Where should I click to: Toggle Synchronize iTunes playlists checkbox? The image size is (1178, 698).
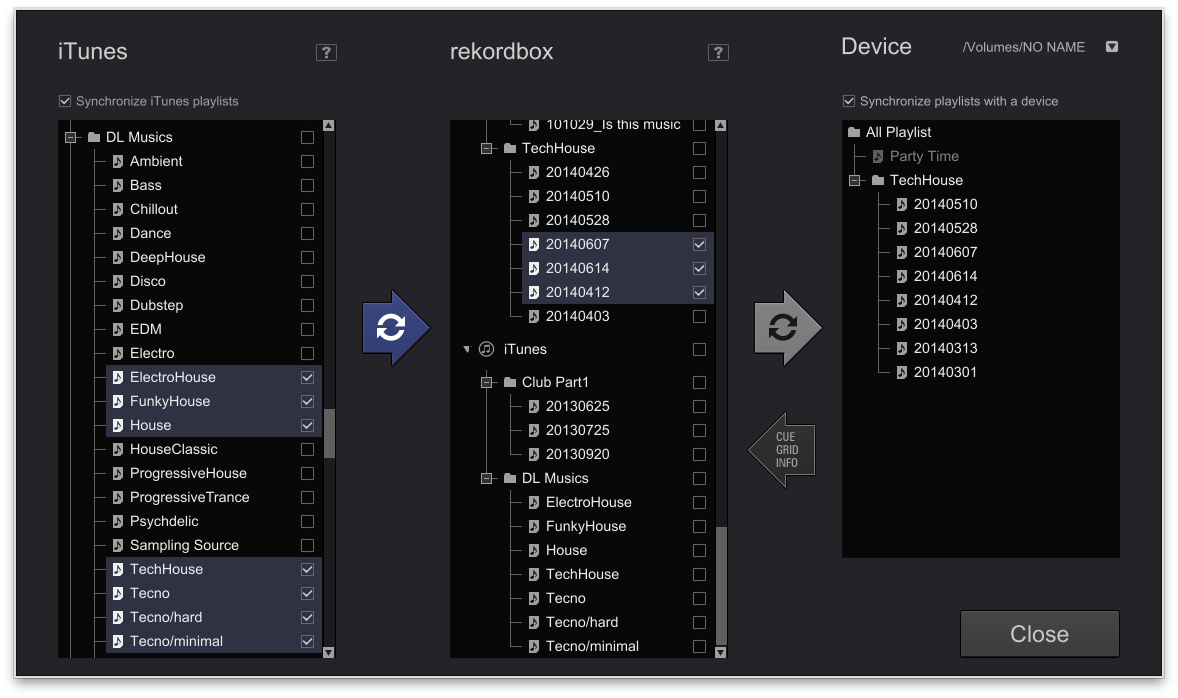65,101
